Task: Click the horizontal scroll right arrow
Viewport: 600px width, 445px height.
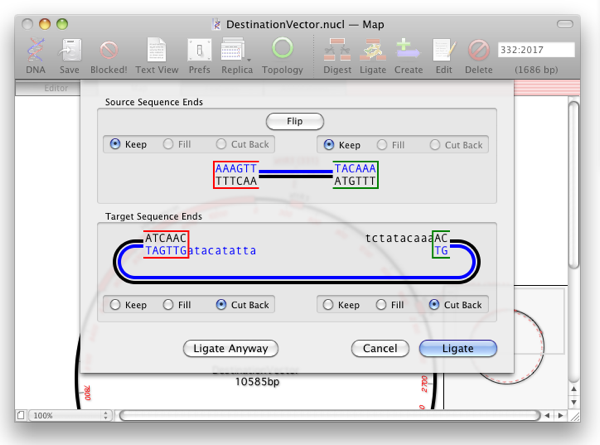Action: 561,416
